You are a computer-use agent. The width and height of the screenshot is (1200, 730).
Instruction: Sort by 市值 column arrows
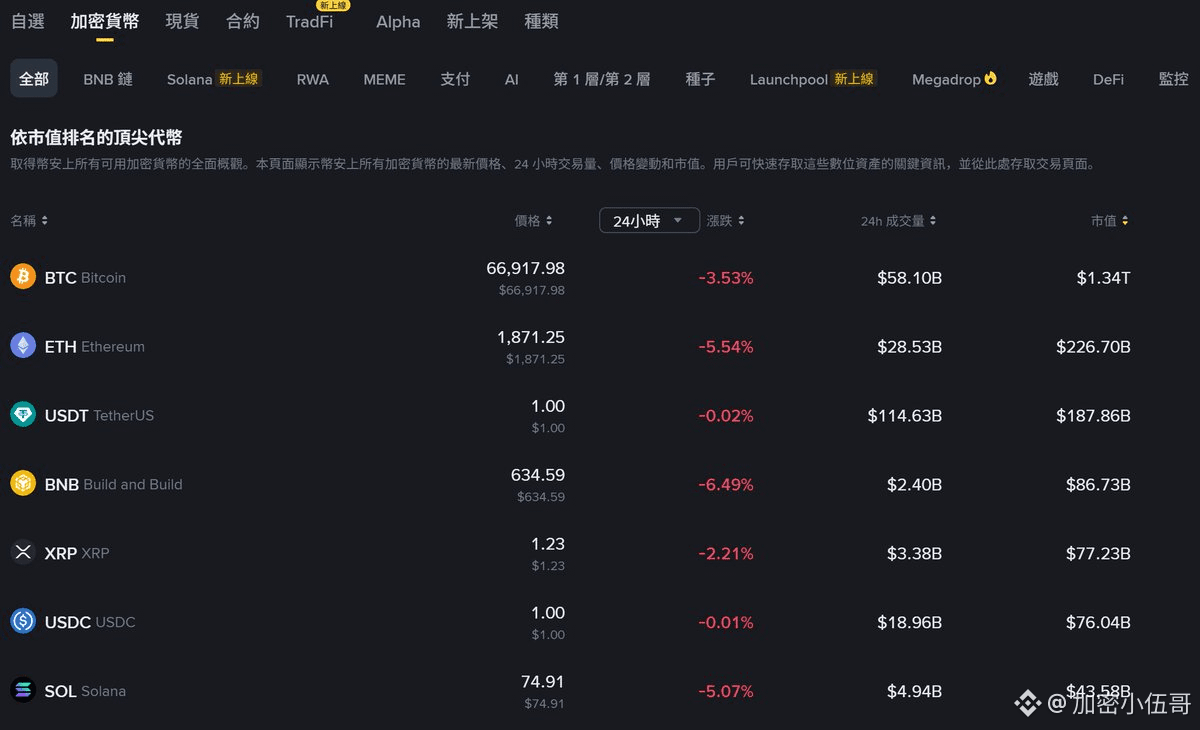(x=1125, y=221)
